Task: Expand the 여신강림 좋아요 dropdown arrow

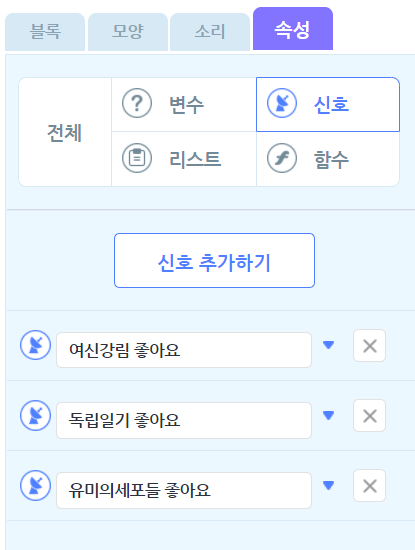Action: [x=328, y=345]
